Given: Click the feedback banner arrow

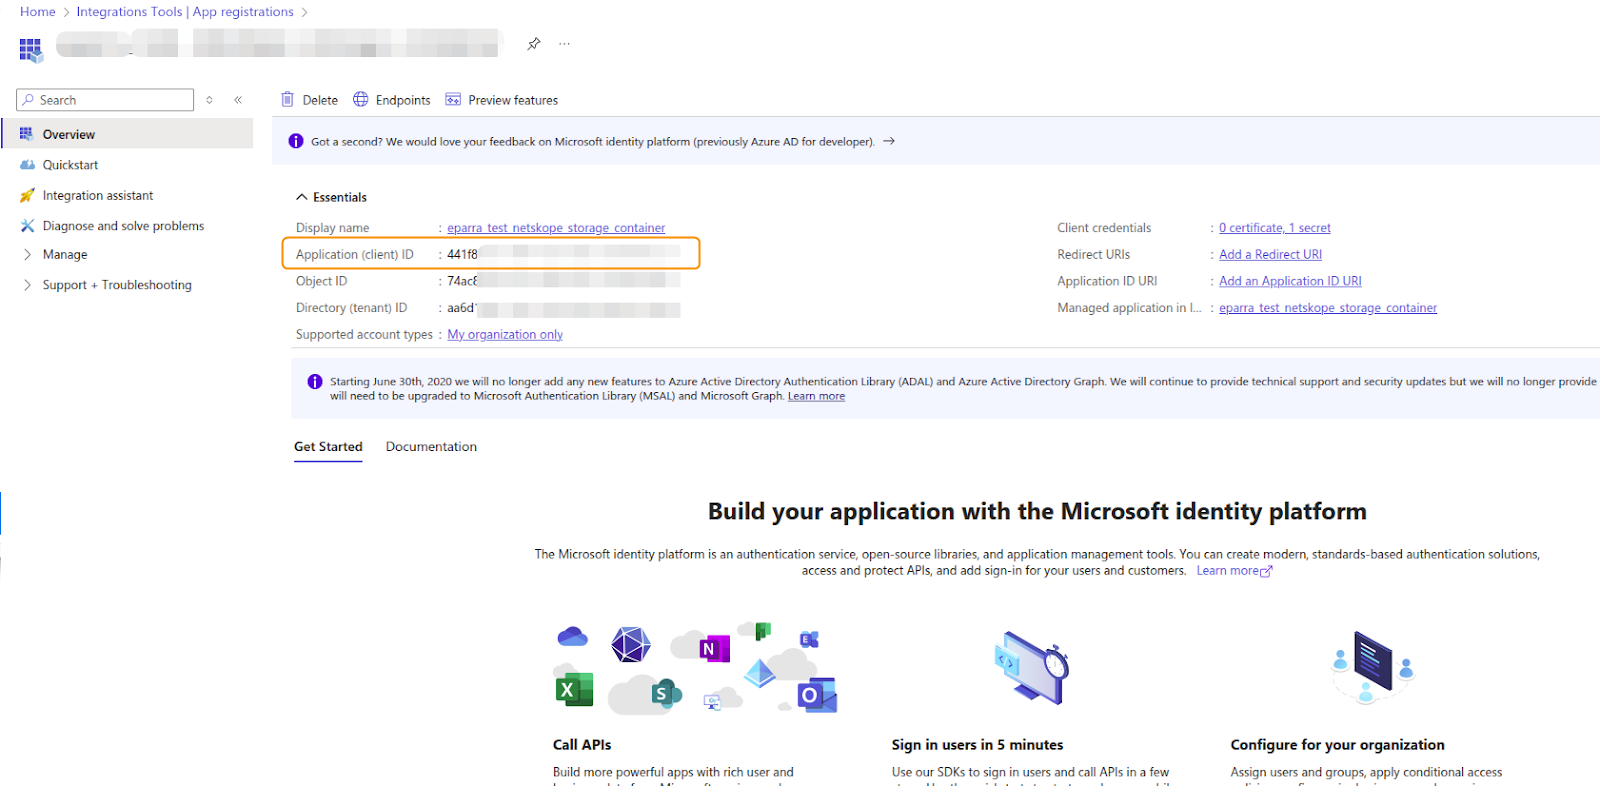Looking at the screenshot, I should pos(889,142).
